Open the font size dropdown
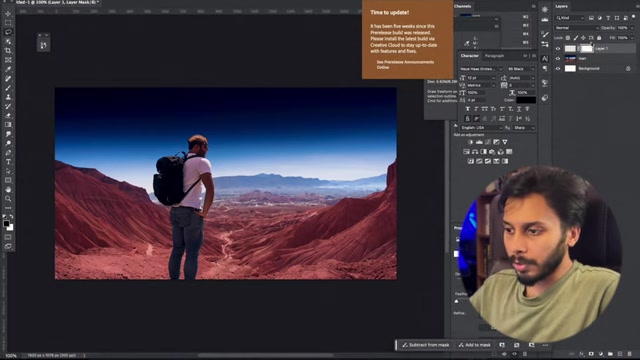The image size is (640, 360). tap(481, 78)
